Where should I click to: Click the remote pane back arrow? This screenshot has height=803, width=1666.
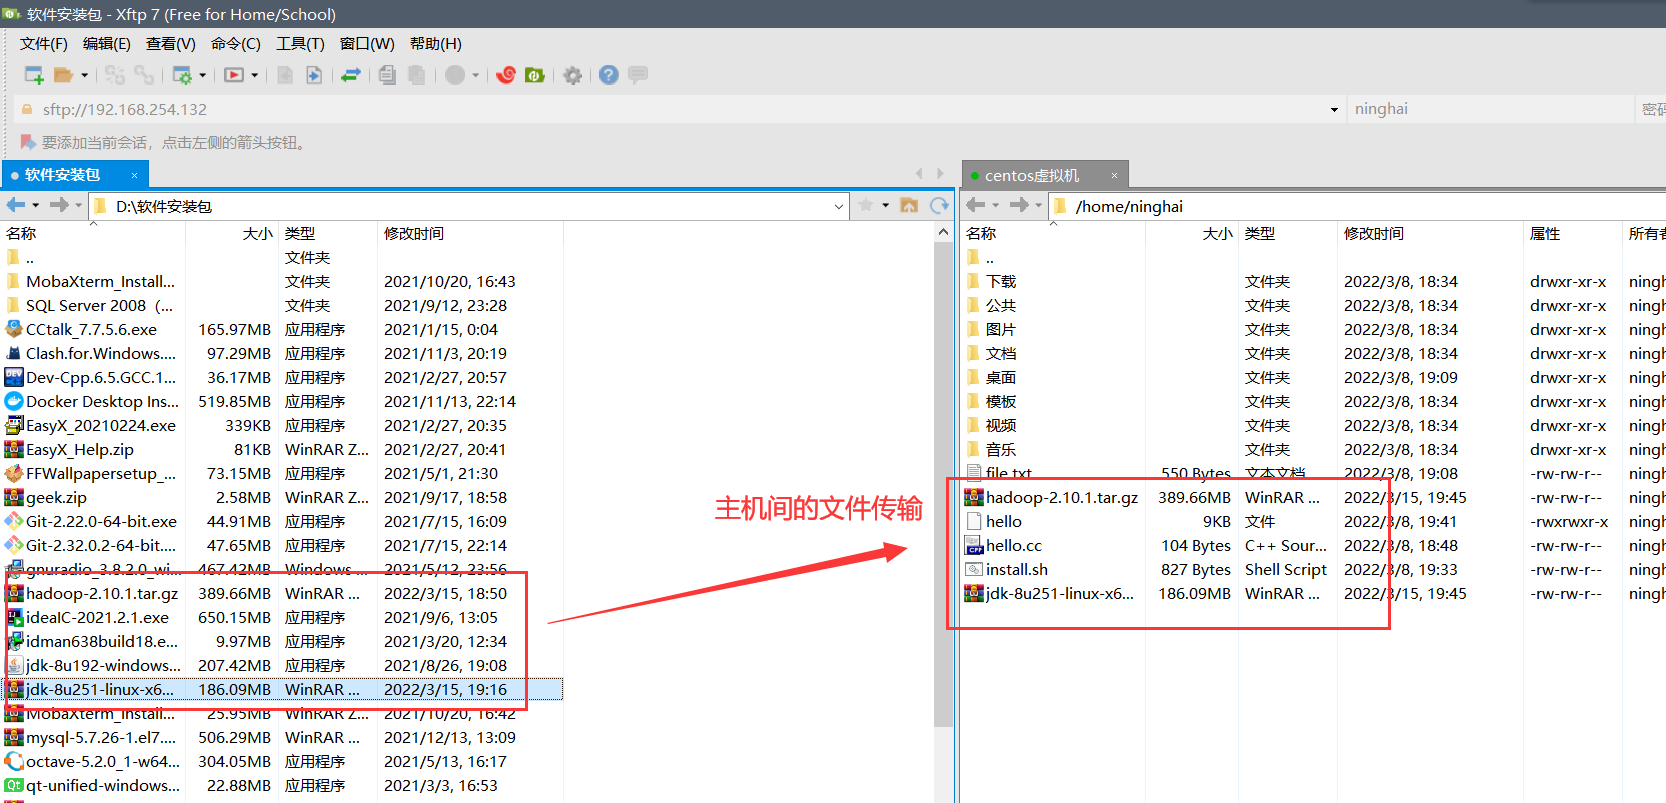(x=976, y=205)
